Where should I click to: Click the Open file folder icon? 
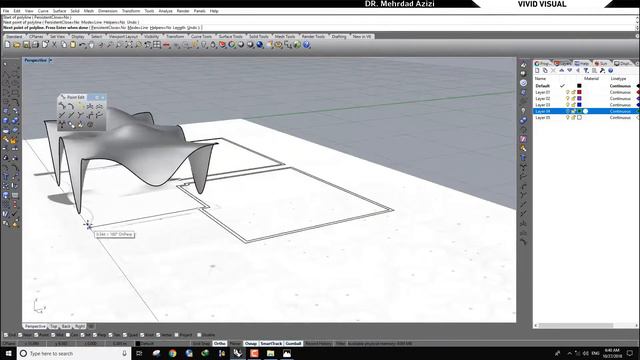pyautogui.click(x=17, y=44)
